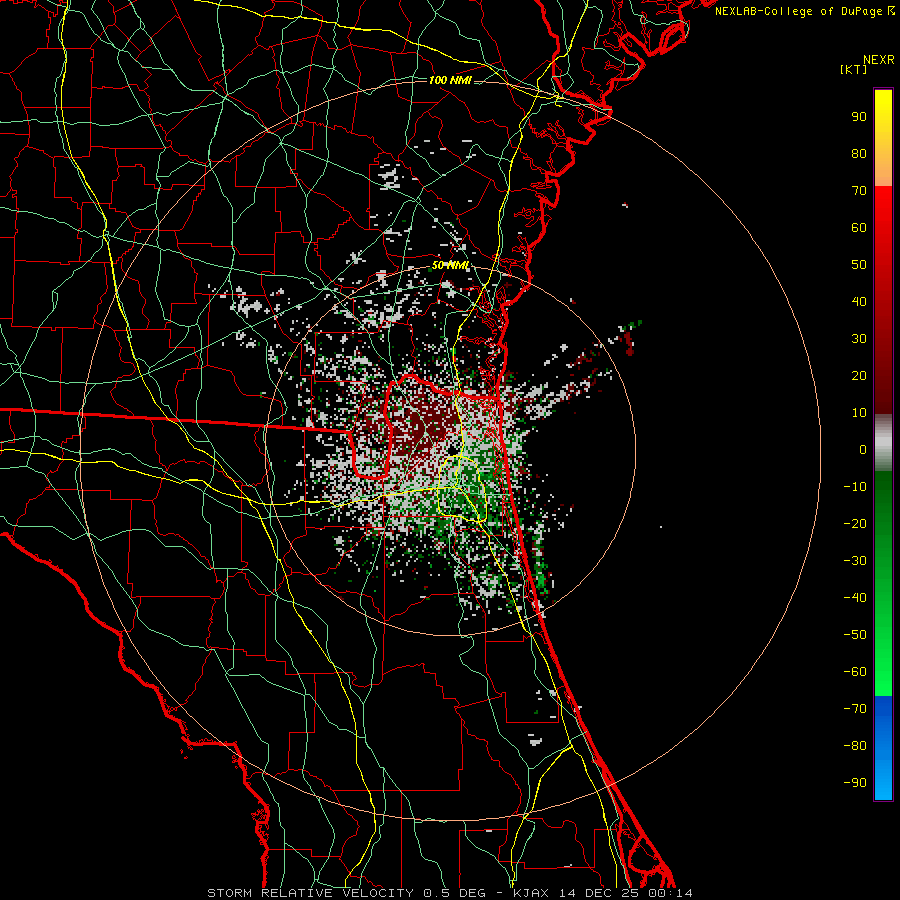This screenshot has width=900, height=900.
Task: Click the -80 knot colorbar label
Action: click(855, 746)
